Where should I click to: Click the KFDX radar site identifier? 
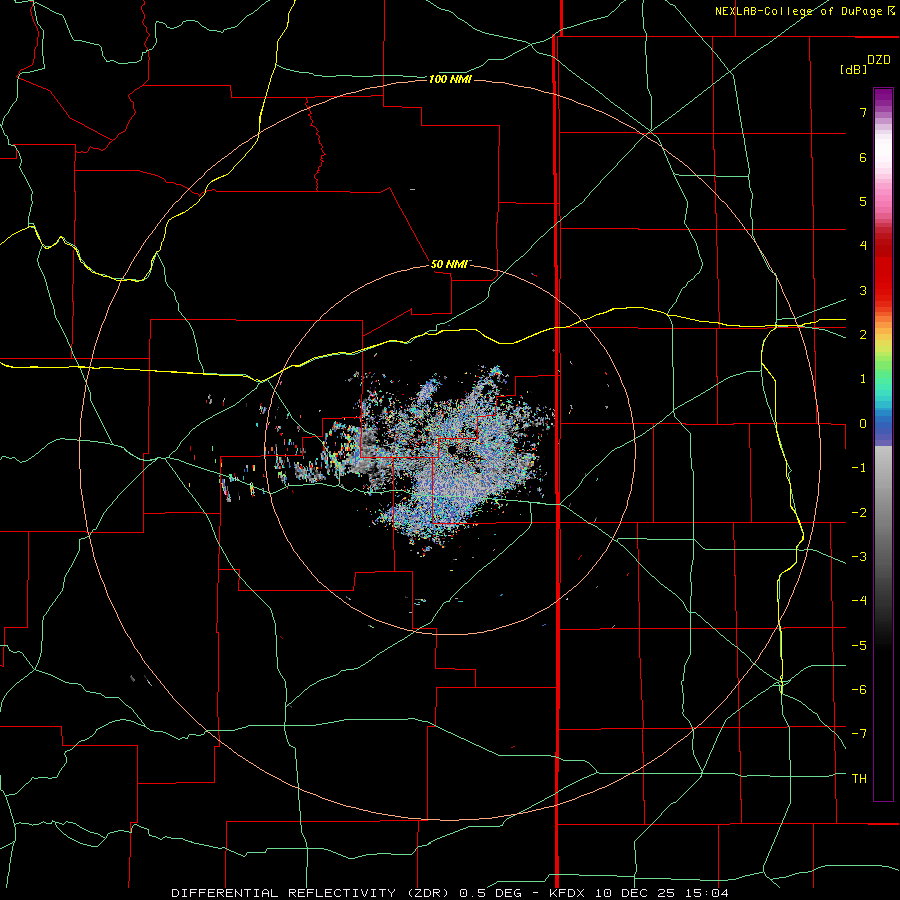[568, 893]
